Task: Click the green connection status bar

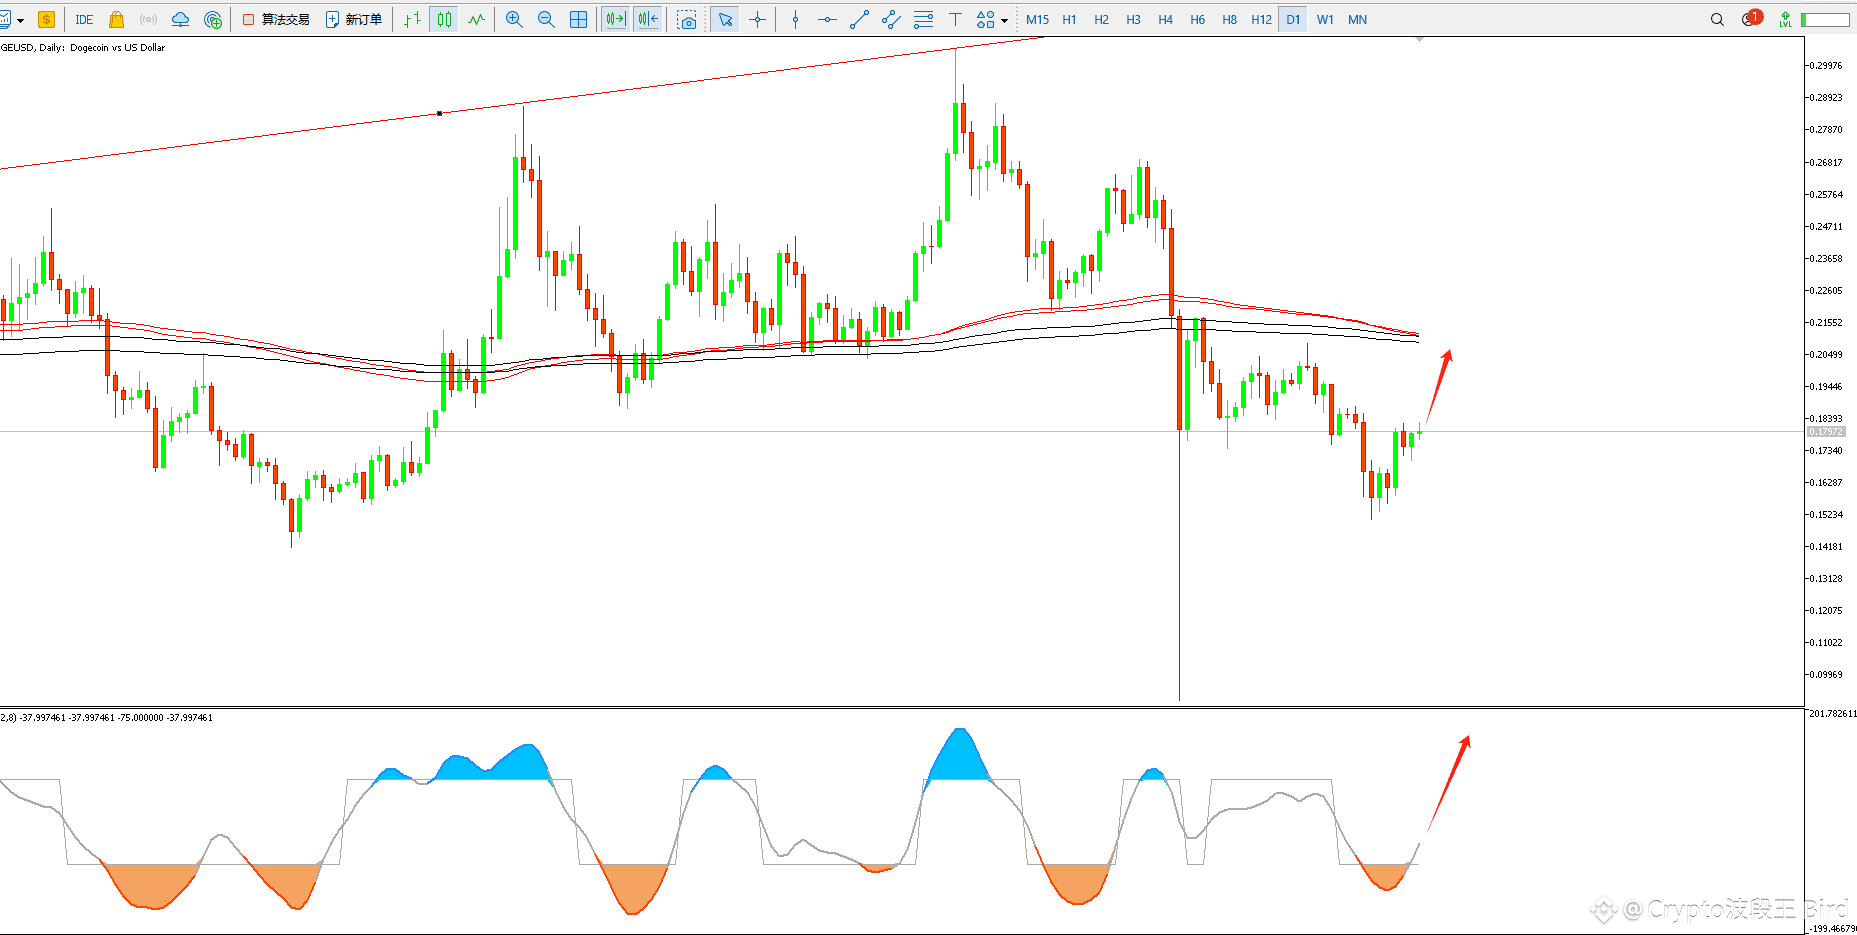Action: pyautogui.click(x=1825, y=19)
